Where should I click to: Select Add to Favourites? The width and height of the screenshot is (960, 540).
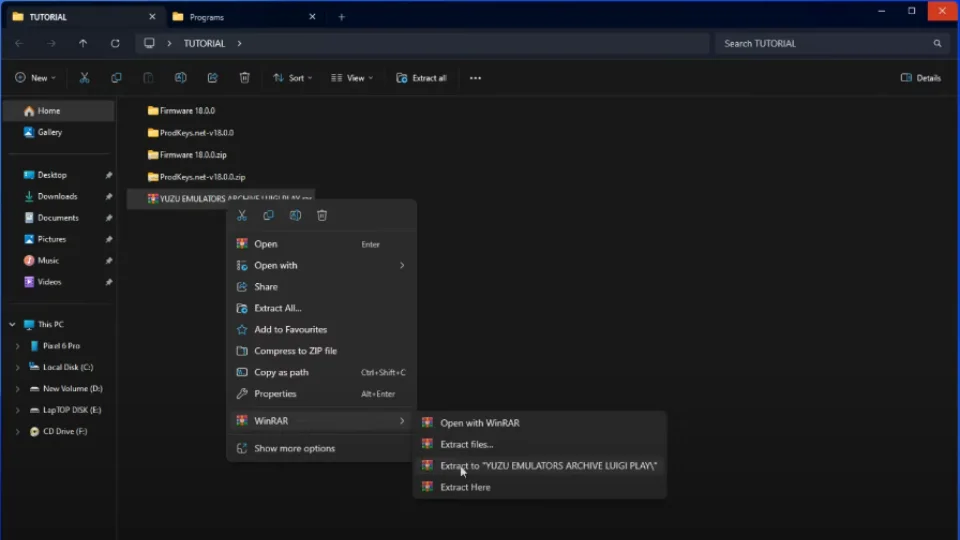[321, 329]
